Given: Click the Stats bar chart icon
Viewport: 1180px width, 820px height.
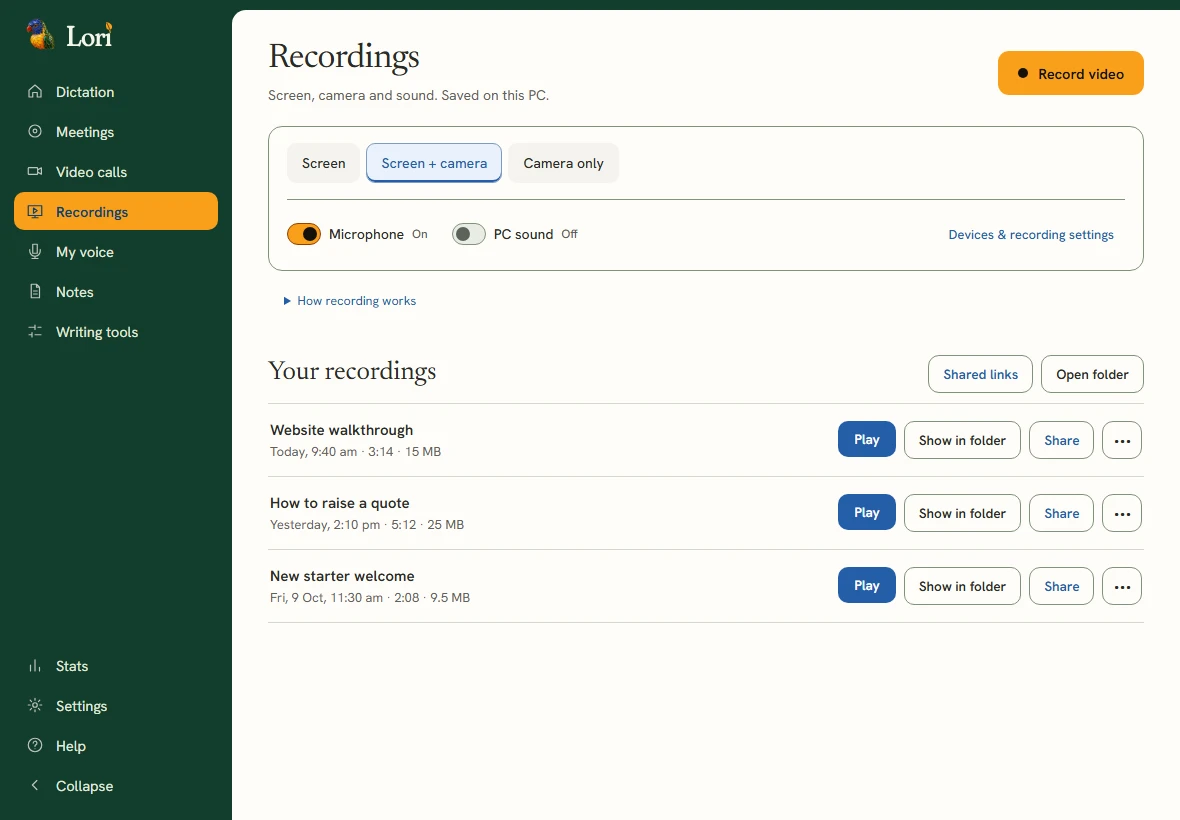Looking at the screenshot, I should [35, 666].
